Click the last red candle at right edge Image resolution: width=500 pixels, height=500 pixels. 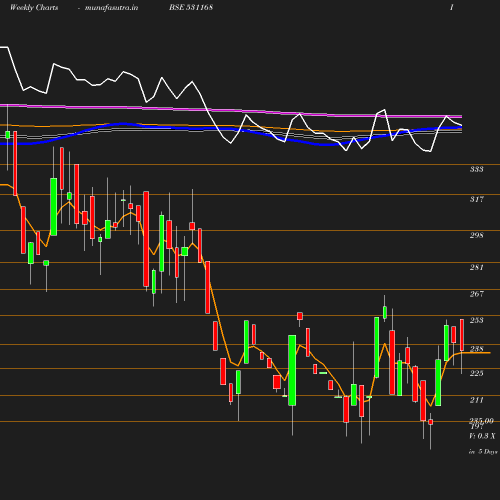(x=462, y=335)
